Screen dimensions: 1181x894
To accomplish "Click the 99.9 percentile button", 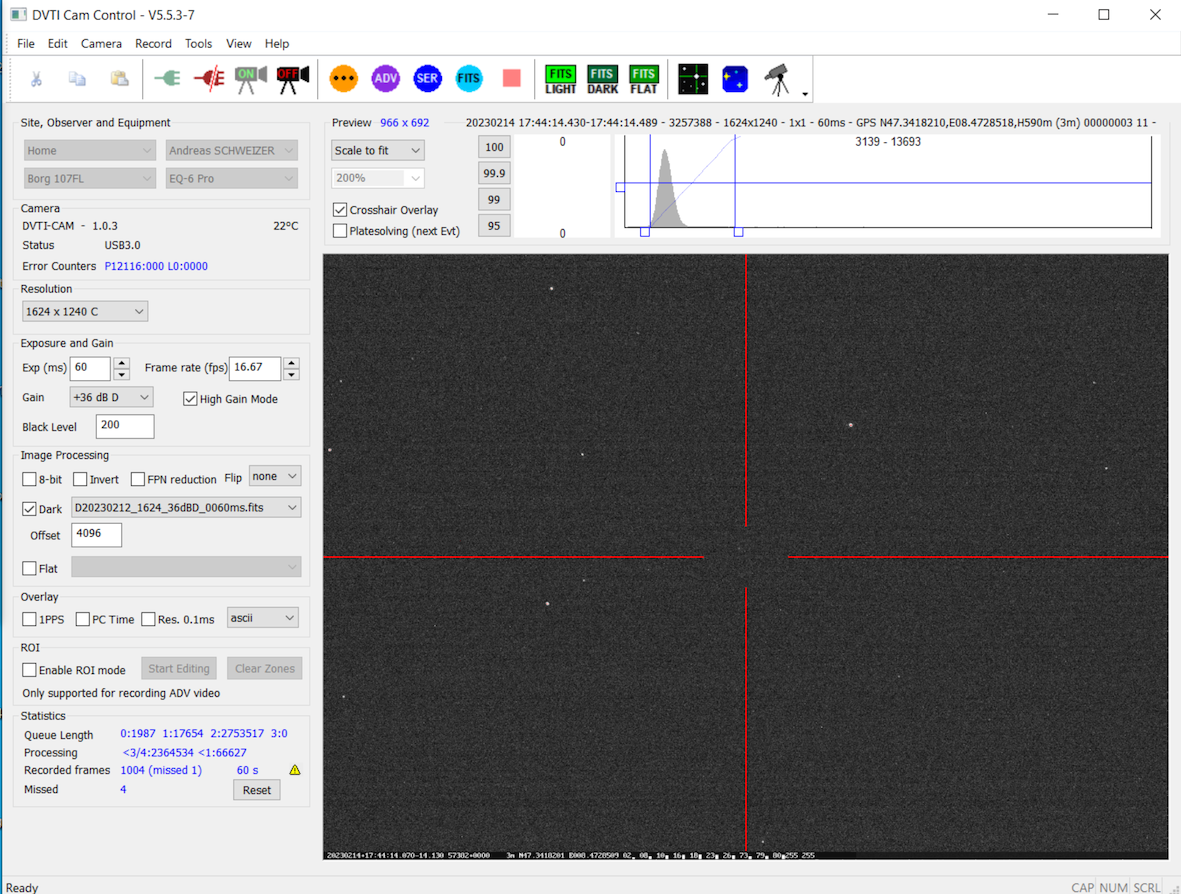I will click(494, 173).
